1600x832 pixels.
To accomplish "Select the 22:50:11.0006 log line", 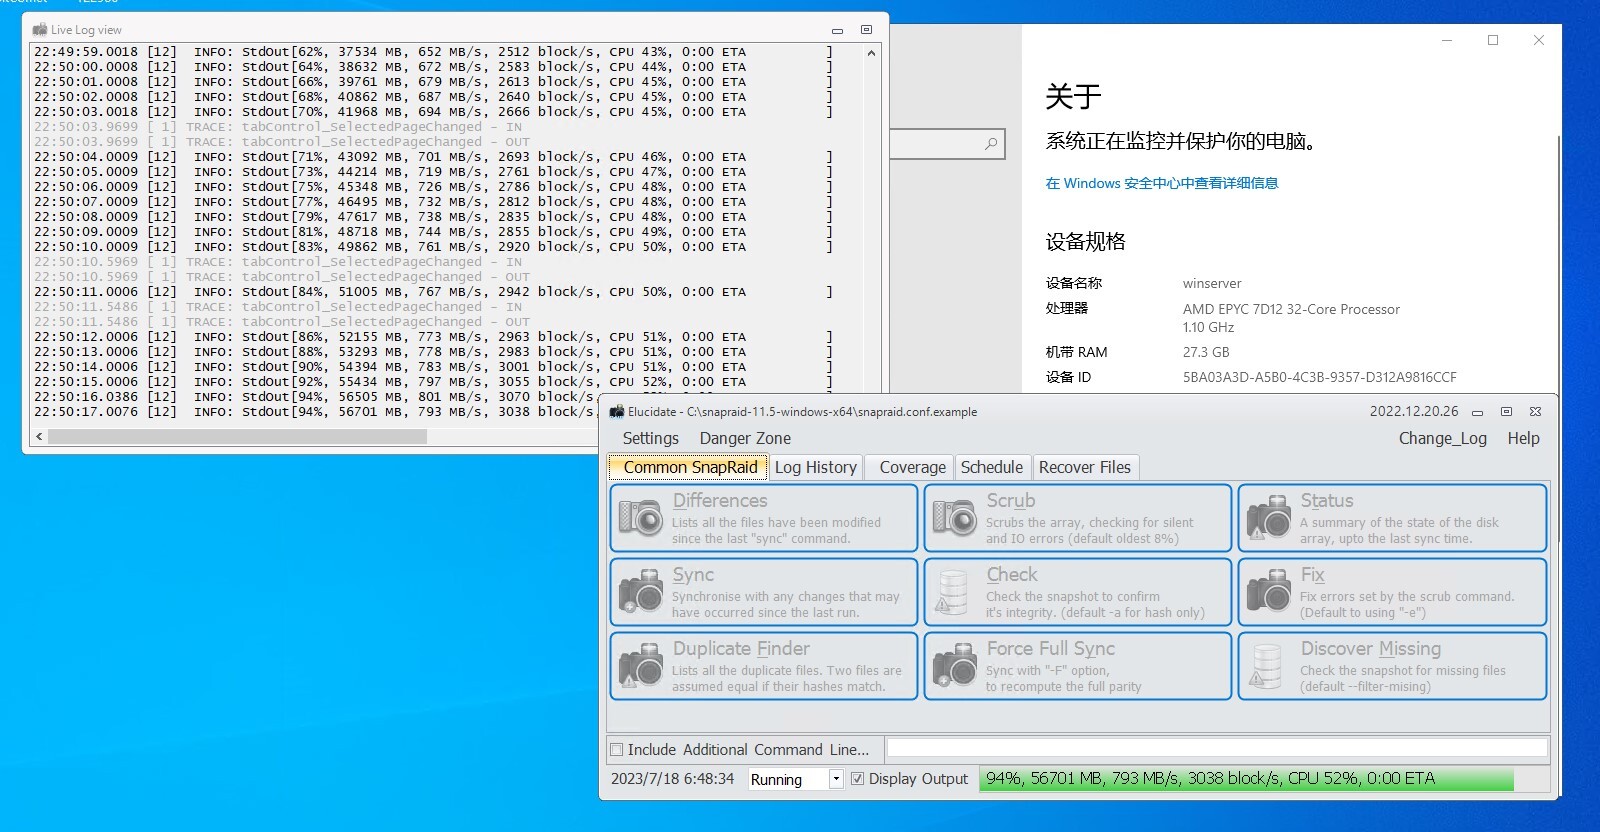I will click(432, 292).
